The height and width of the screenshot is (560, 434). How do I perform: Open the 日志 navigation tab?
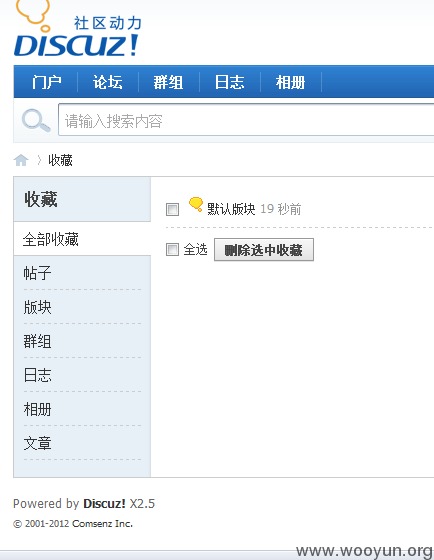(229, 82)
